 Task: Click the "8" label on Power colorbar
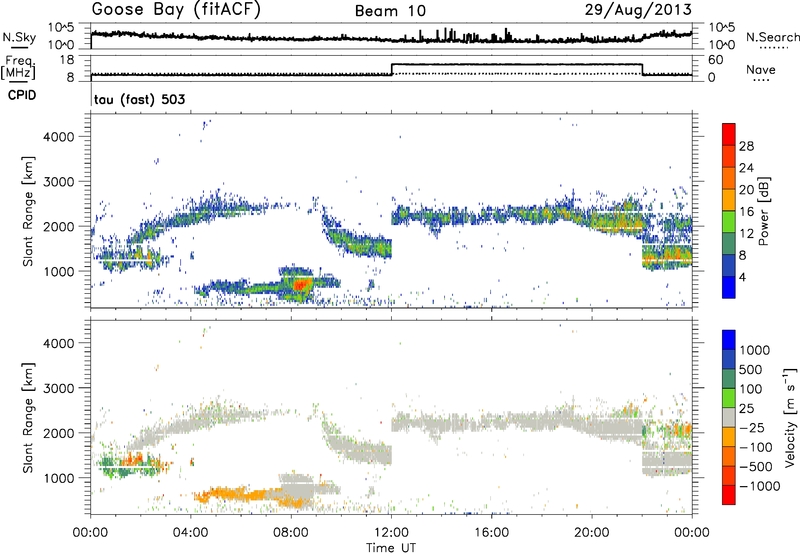(x=742, y=255)
